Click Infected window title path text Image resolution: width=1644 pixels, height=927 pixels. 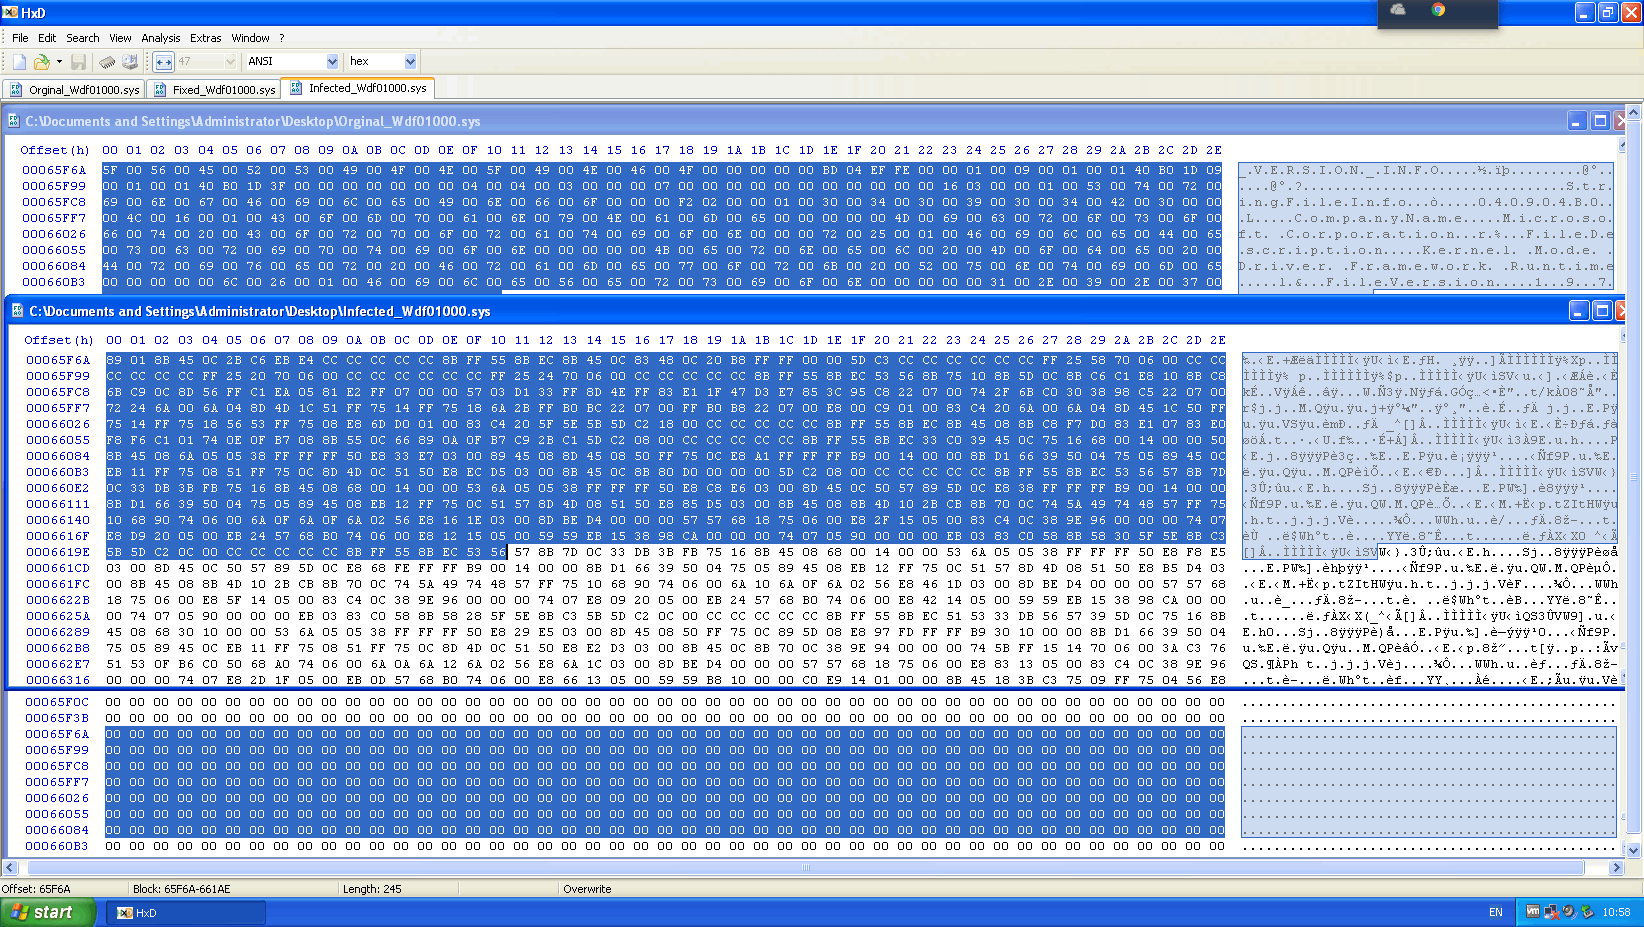pos(260,311)
